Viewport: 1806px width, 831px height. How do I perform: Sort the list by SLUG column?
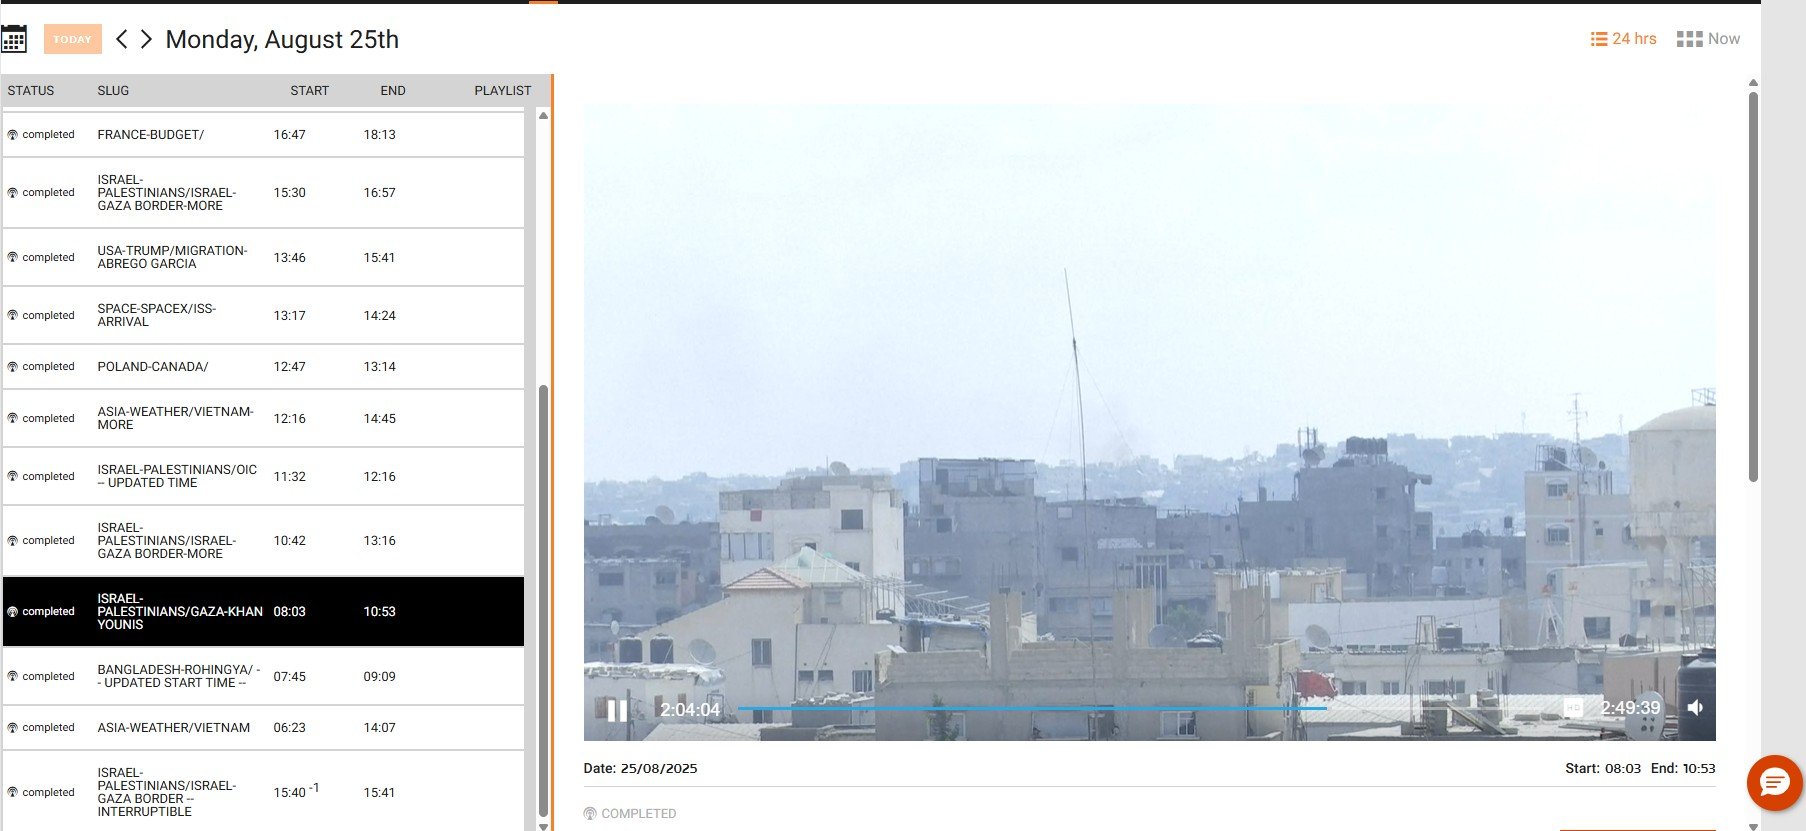[113, 90]
